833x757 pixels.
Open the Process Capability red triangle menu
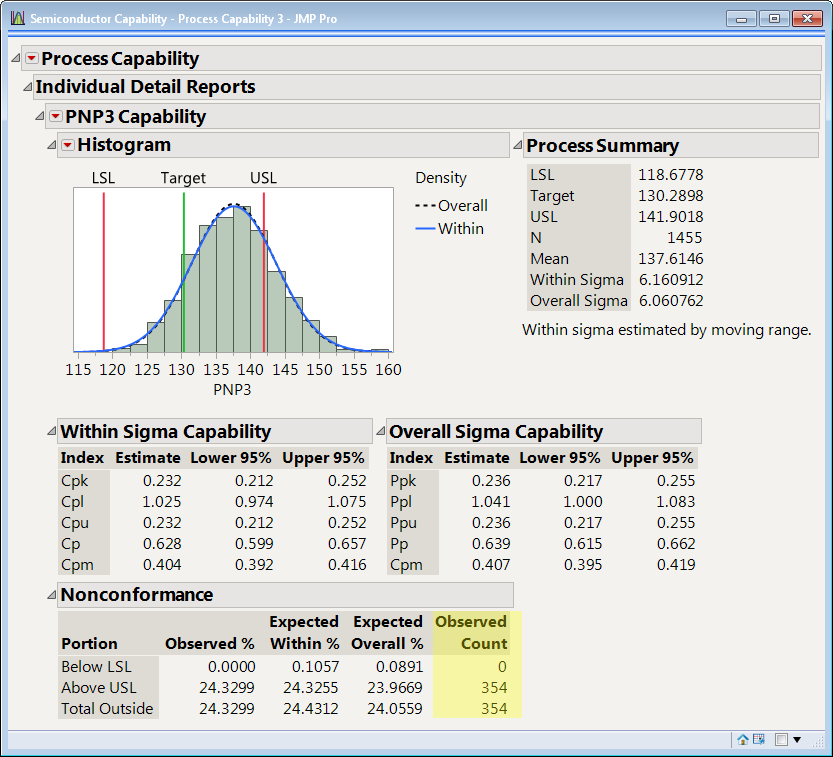[32, 58]
